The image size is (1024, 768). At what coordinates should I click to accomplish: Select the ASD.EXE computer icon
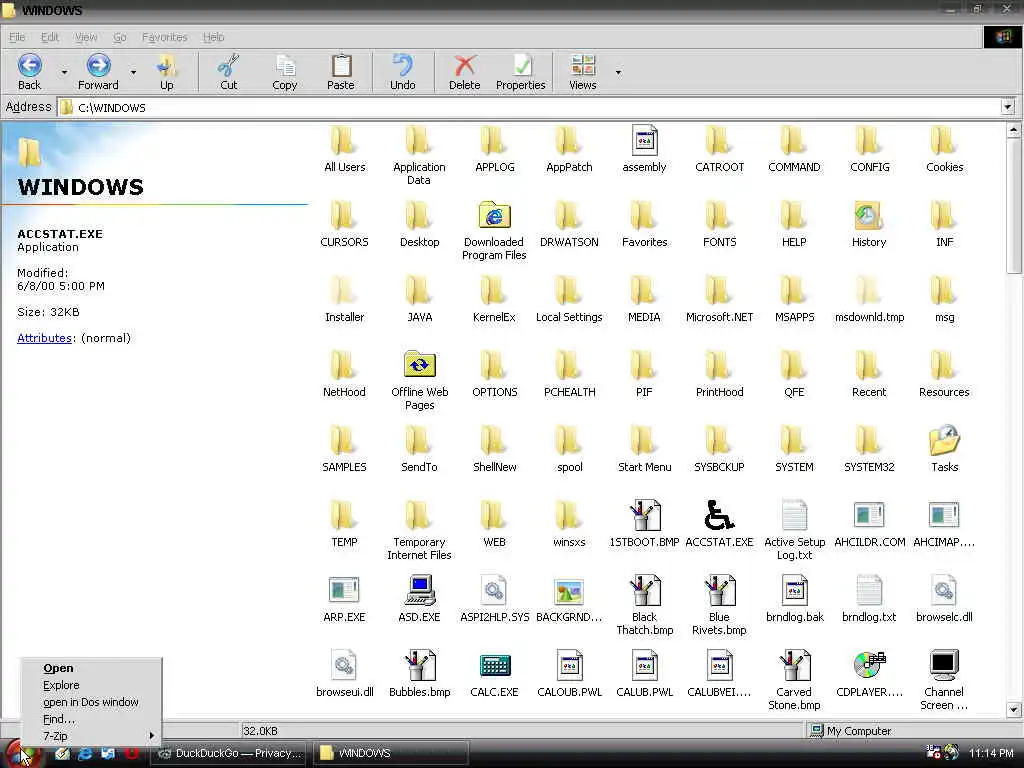pos(419,590)
